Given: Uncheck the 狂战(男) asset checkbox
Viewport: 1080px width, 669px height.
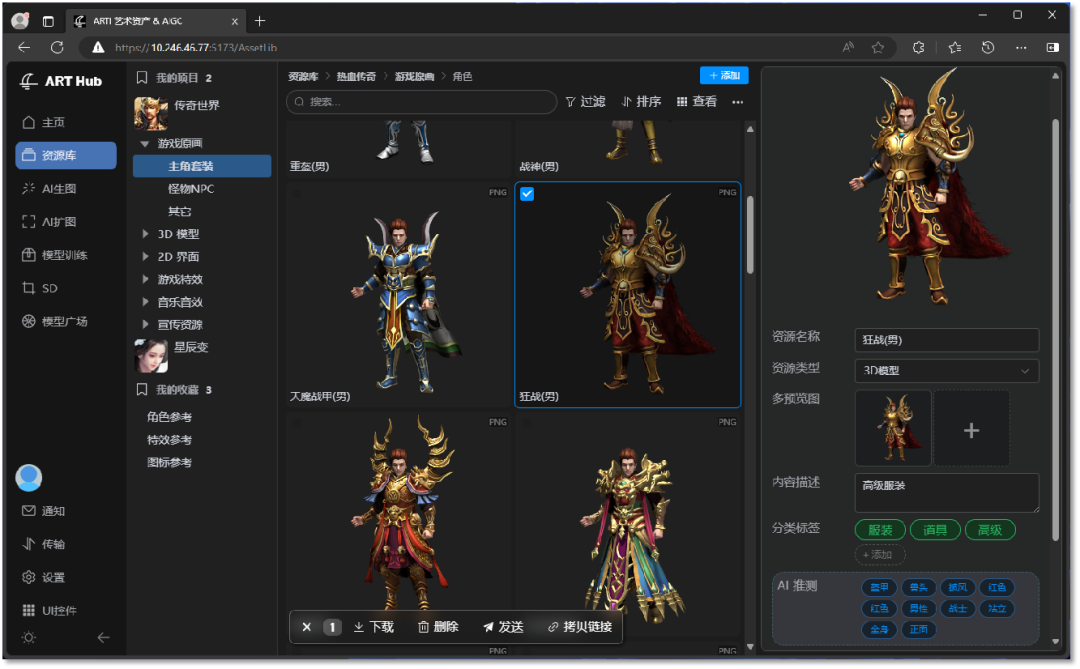Looking at the screenshot, I should click(527, 194).
